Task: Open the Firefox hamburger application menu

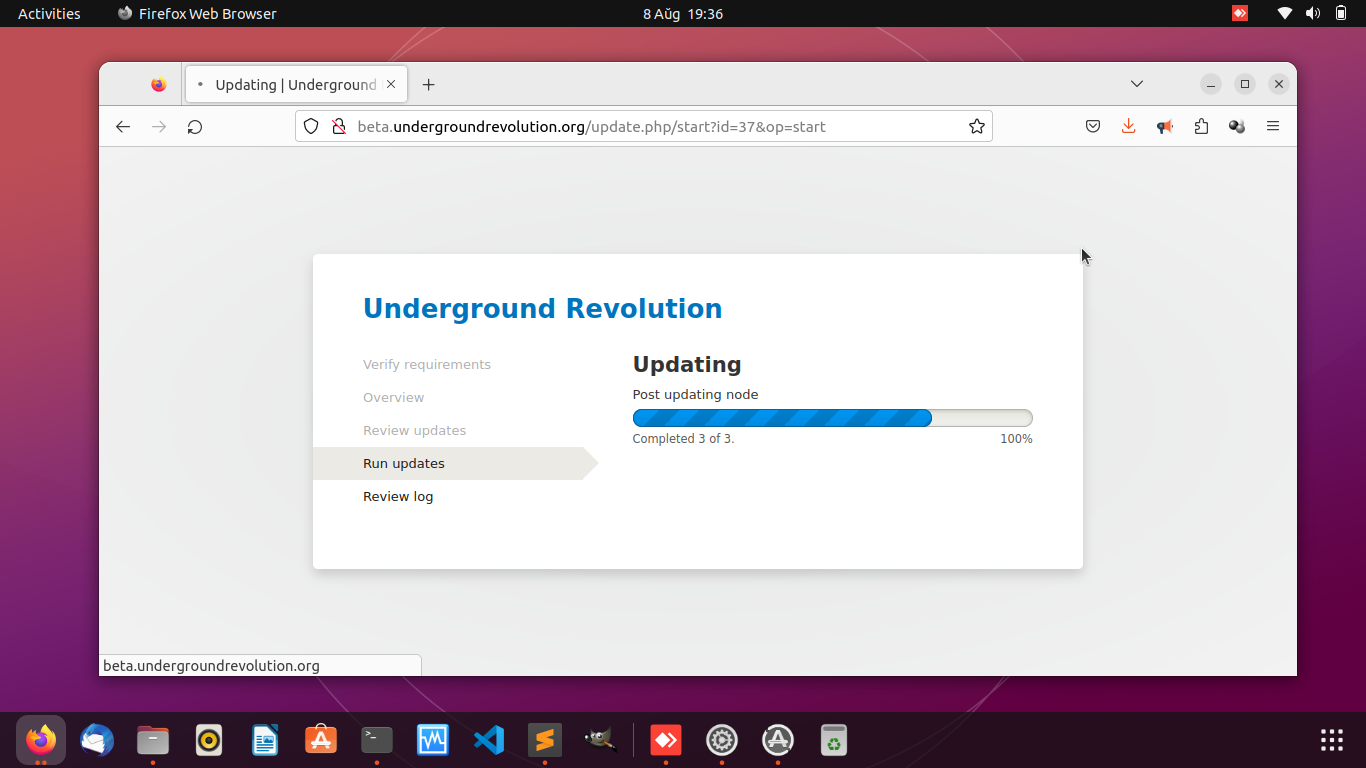Action: (1273, 127)
